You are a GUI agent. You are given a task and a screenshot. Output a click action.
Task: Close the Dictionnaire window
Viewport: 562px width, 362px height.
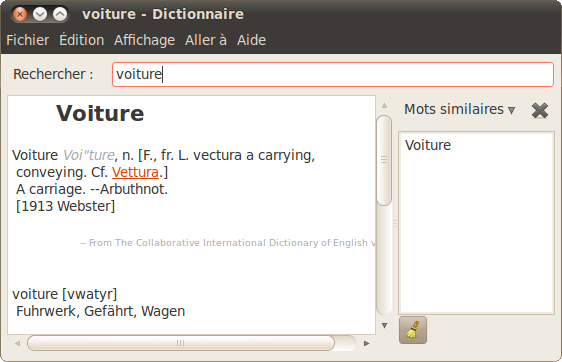point(20,14)
